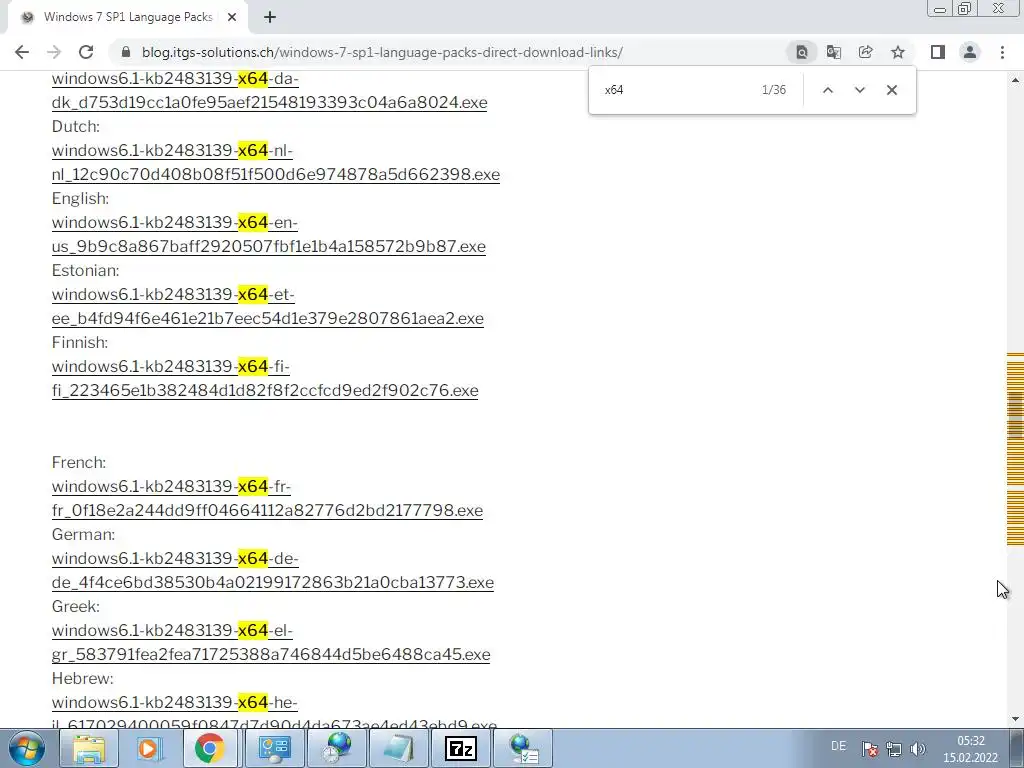Image resolution: width=1024 pixels, height=768 pixels.
Task: Jump to next x64 search match
Action: (x=859, y=90)
